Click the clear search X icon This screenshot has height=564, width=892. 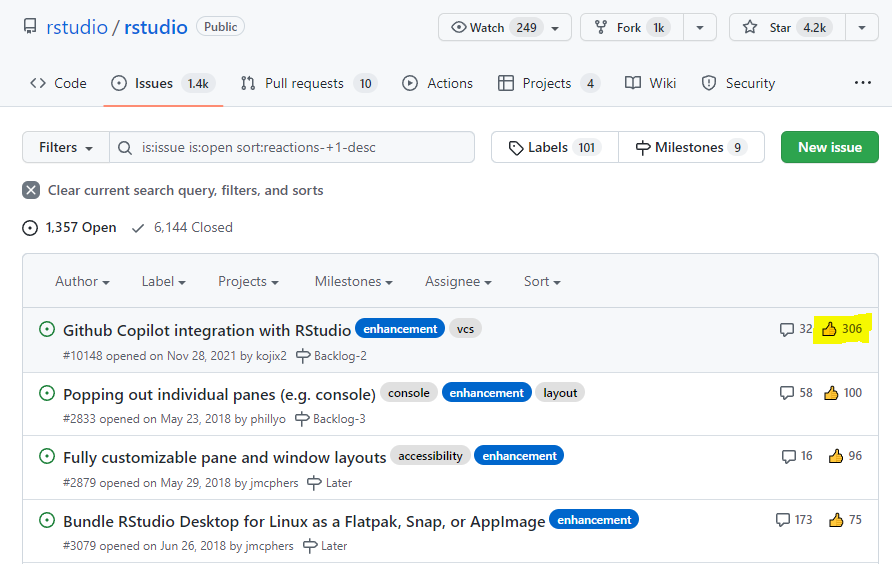31,190
